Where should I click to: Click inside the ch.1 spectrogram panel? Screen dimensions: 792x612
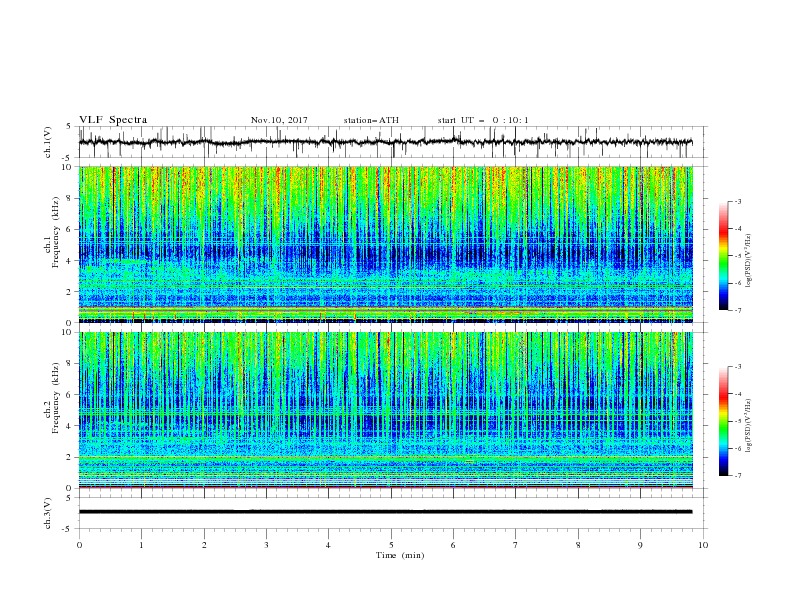point(386,244)
